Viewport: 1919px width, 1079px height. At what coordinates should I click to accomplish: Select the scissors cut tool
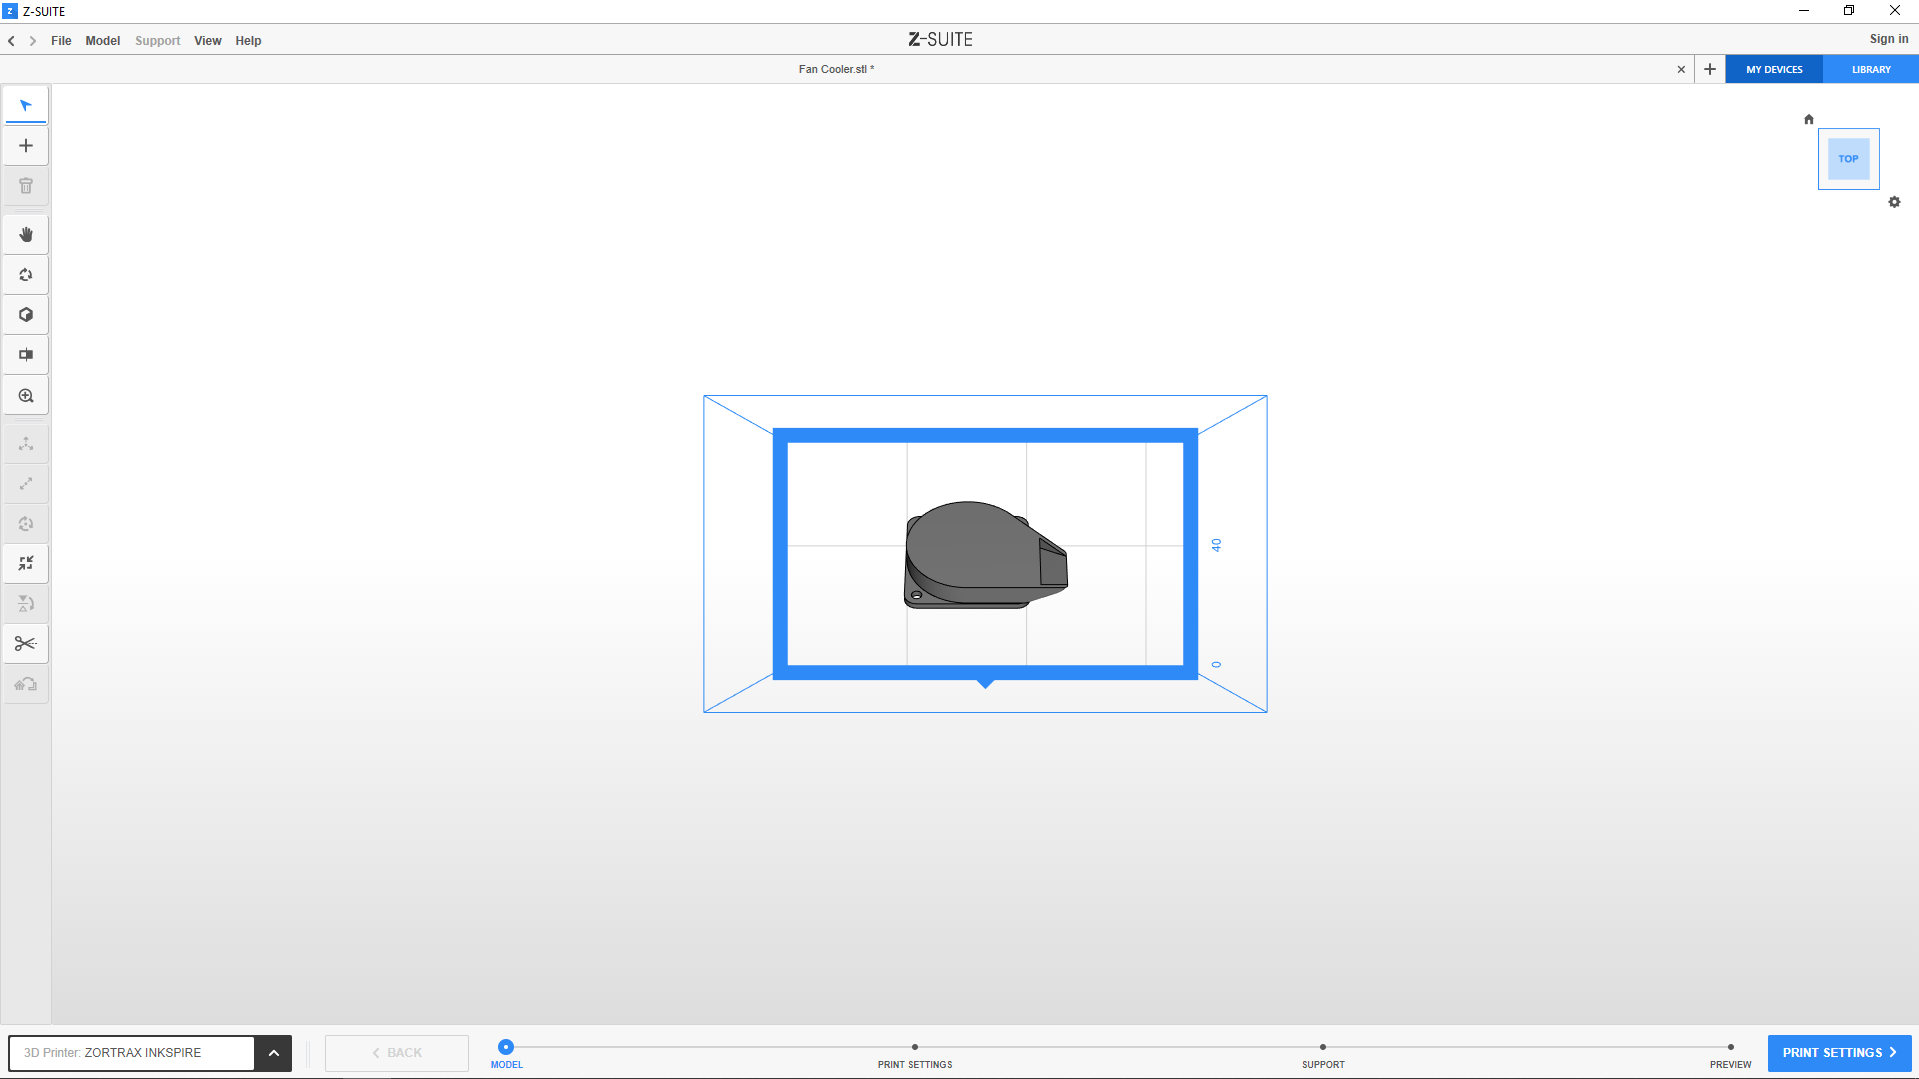pos(26,644)
